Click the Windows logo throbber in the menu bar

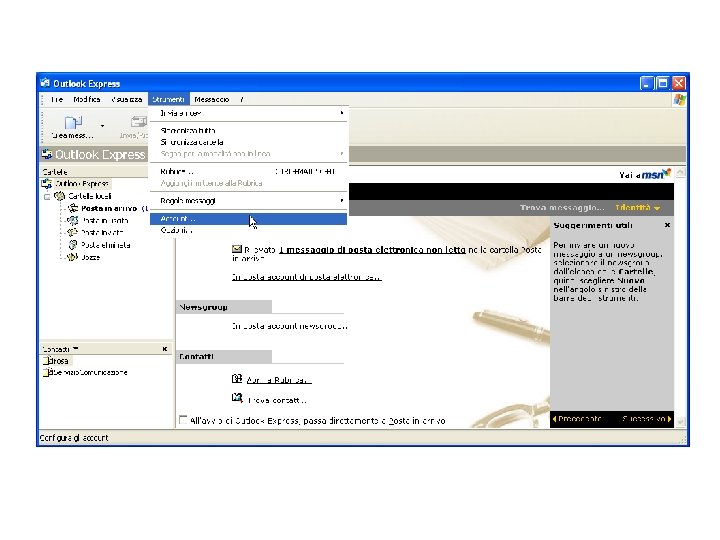679,100
